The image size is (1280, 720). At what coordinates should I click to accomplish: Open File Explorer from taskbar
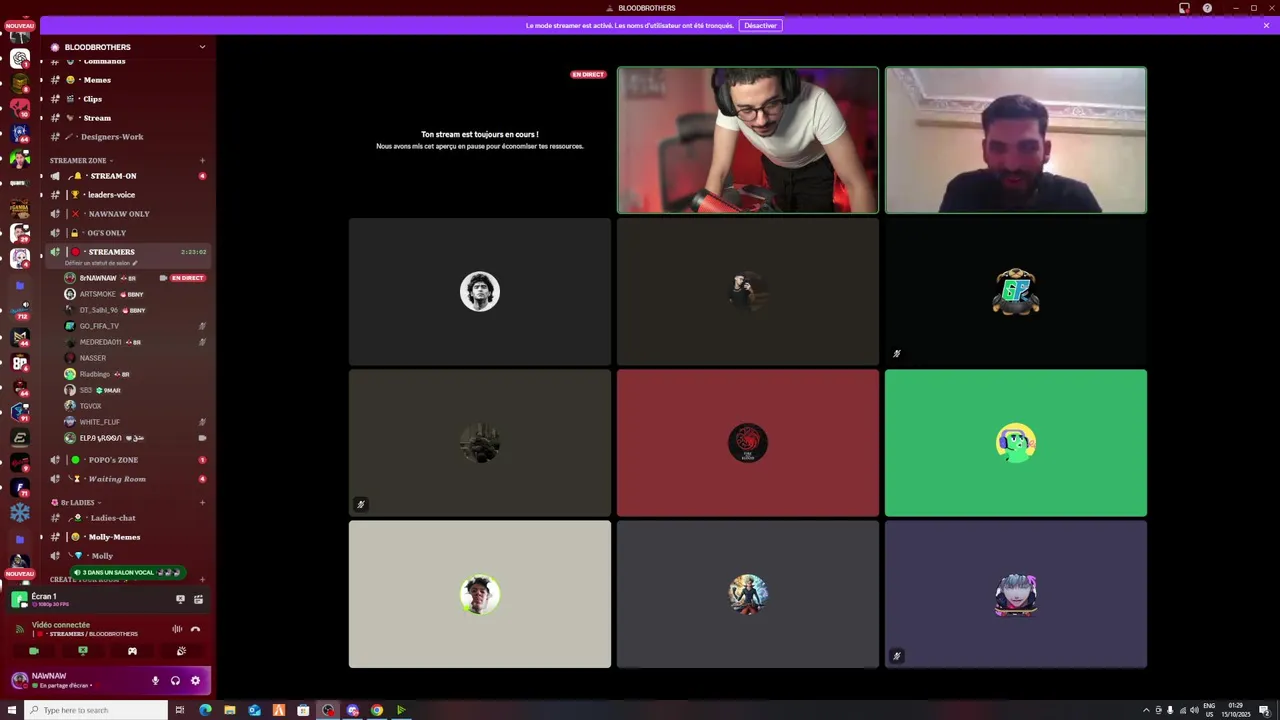pos(230,710)
